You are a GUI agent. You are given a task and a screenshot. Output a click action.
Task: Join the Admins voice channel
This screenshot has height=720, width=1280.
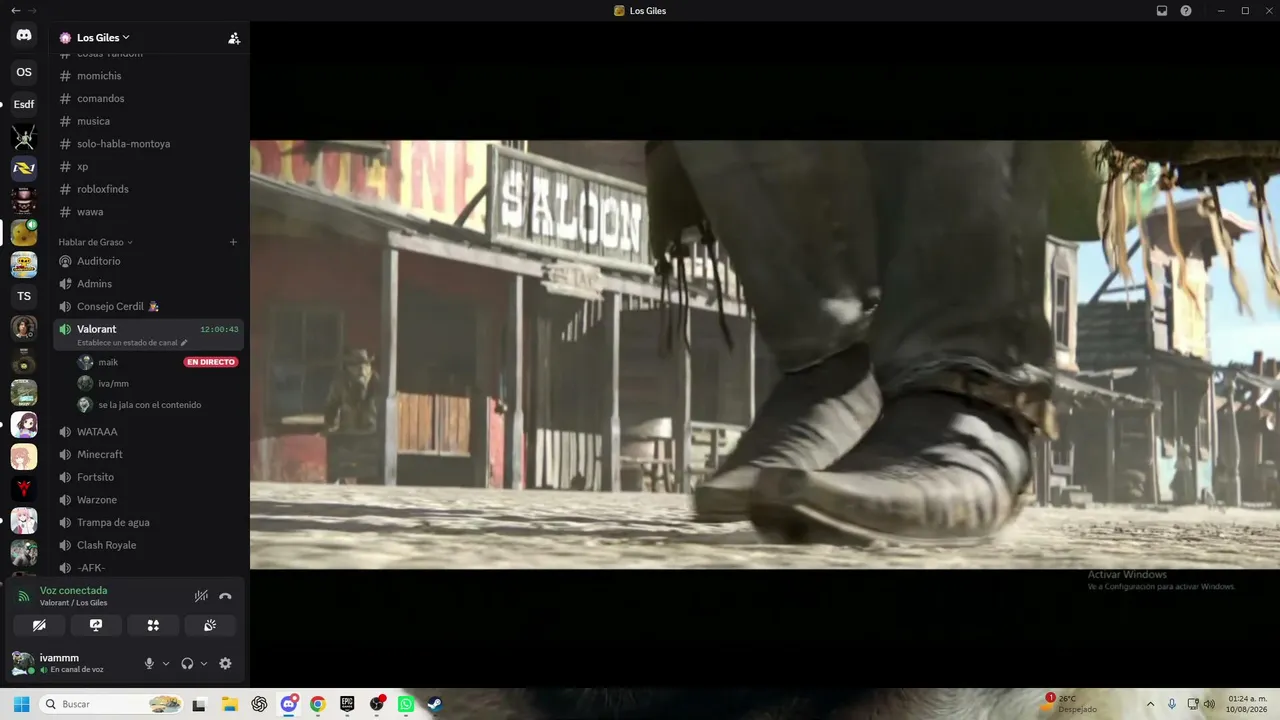(149, 284)
